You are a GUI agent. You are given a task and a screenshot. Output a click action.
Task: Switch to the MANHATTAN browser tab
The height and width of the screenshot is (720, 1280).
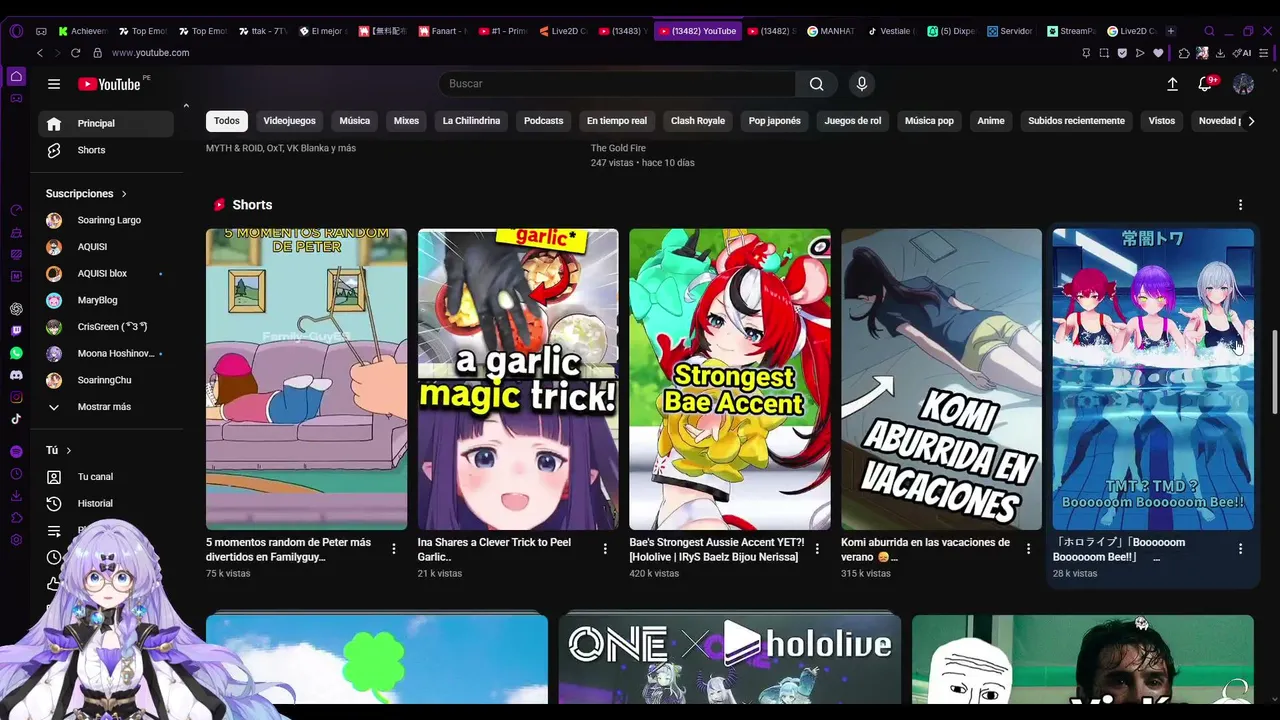(x=830, y=31)
